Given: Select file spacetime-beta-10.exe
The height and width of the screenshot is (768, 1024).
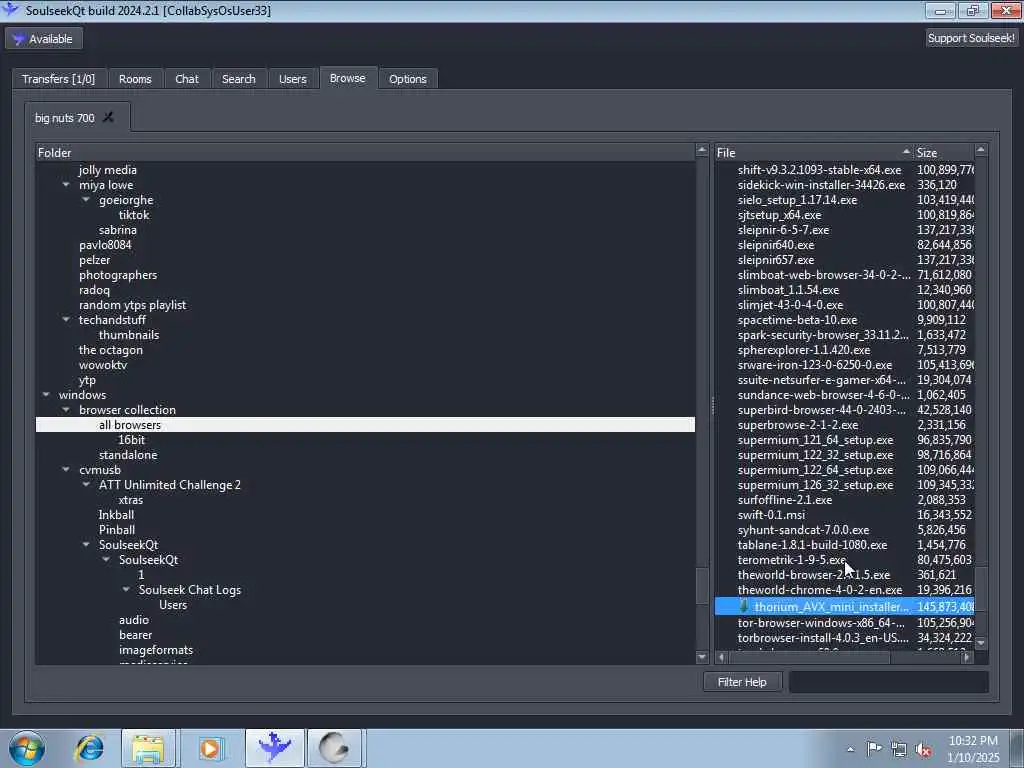Looking at the screenshot, I should [x=797, y=320].
